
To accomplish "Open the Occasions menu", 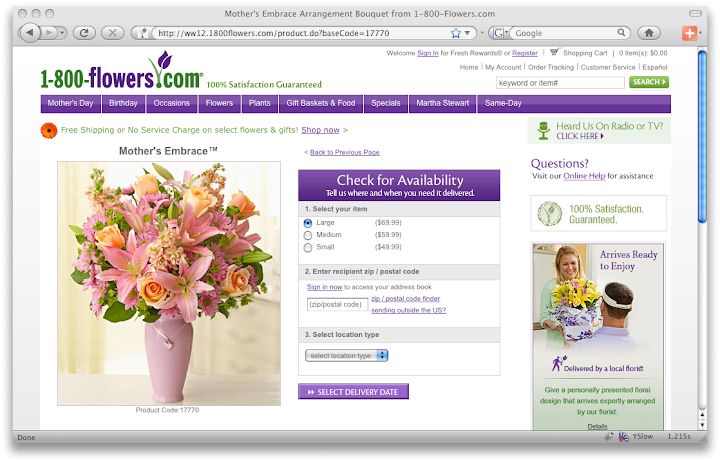I will [172, 103].
